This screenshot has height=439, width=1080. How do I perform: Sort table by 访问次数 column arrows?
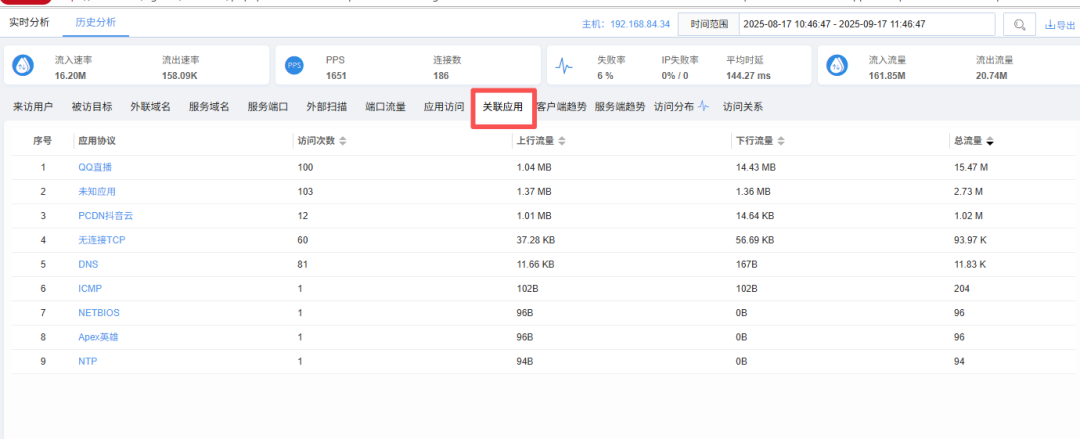point(343,141)
